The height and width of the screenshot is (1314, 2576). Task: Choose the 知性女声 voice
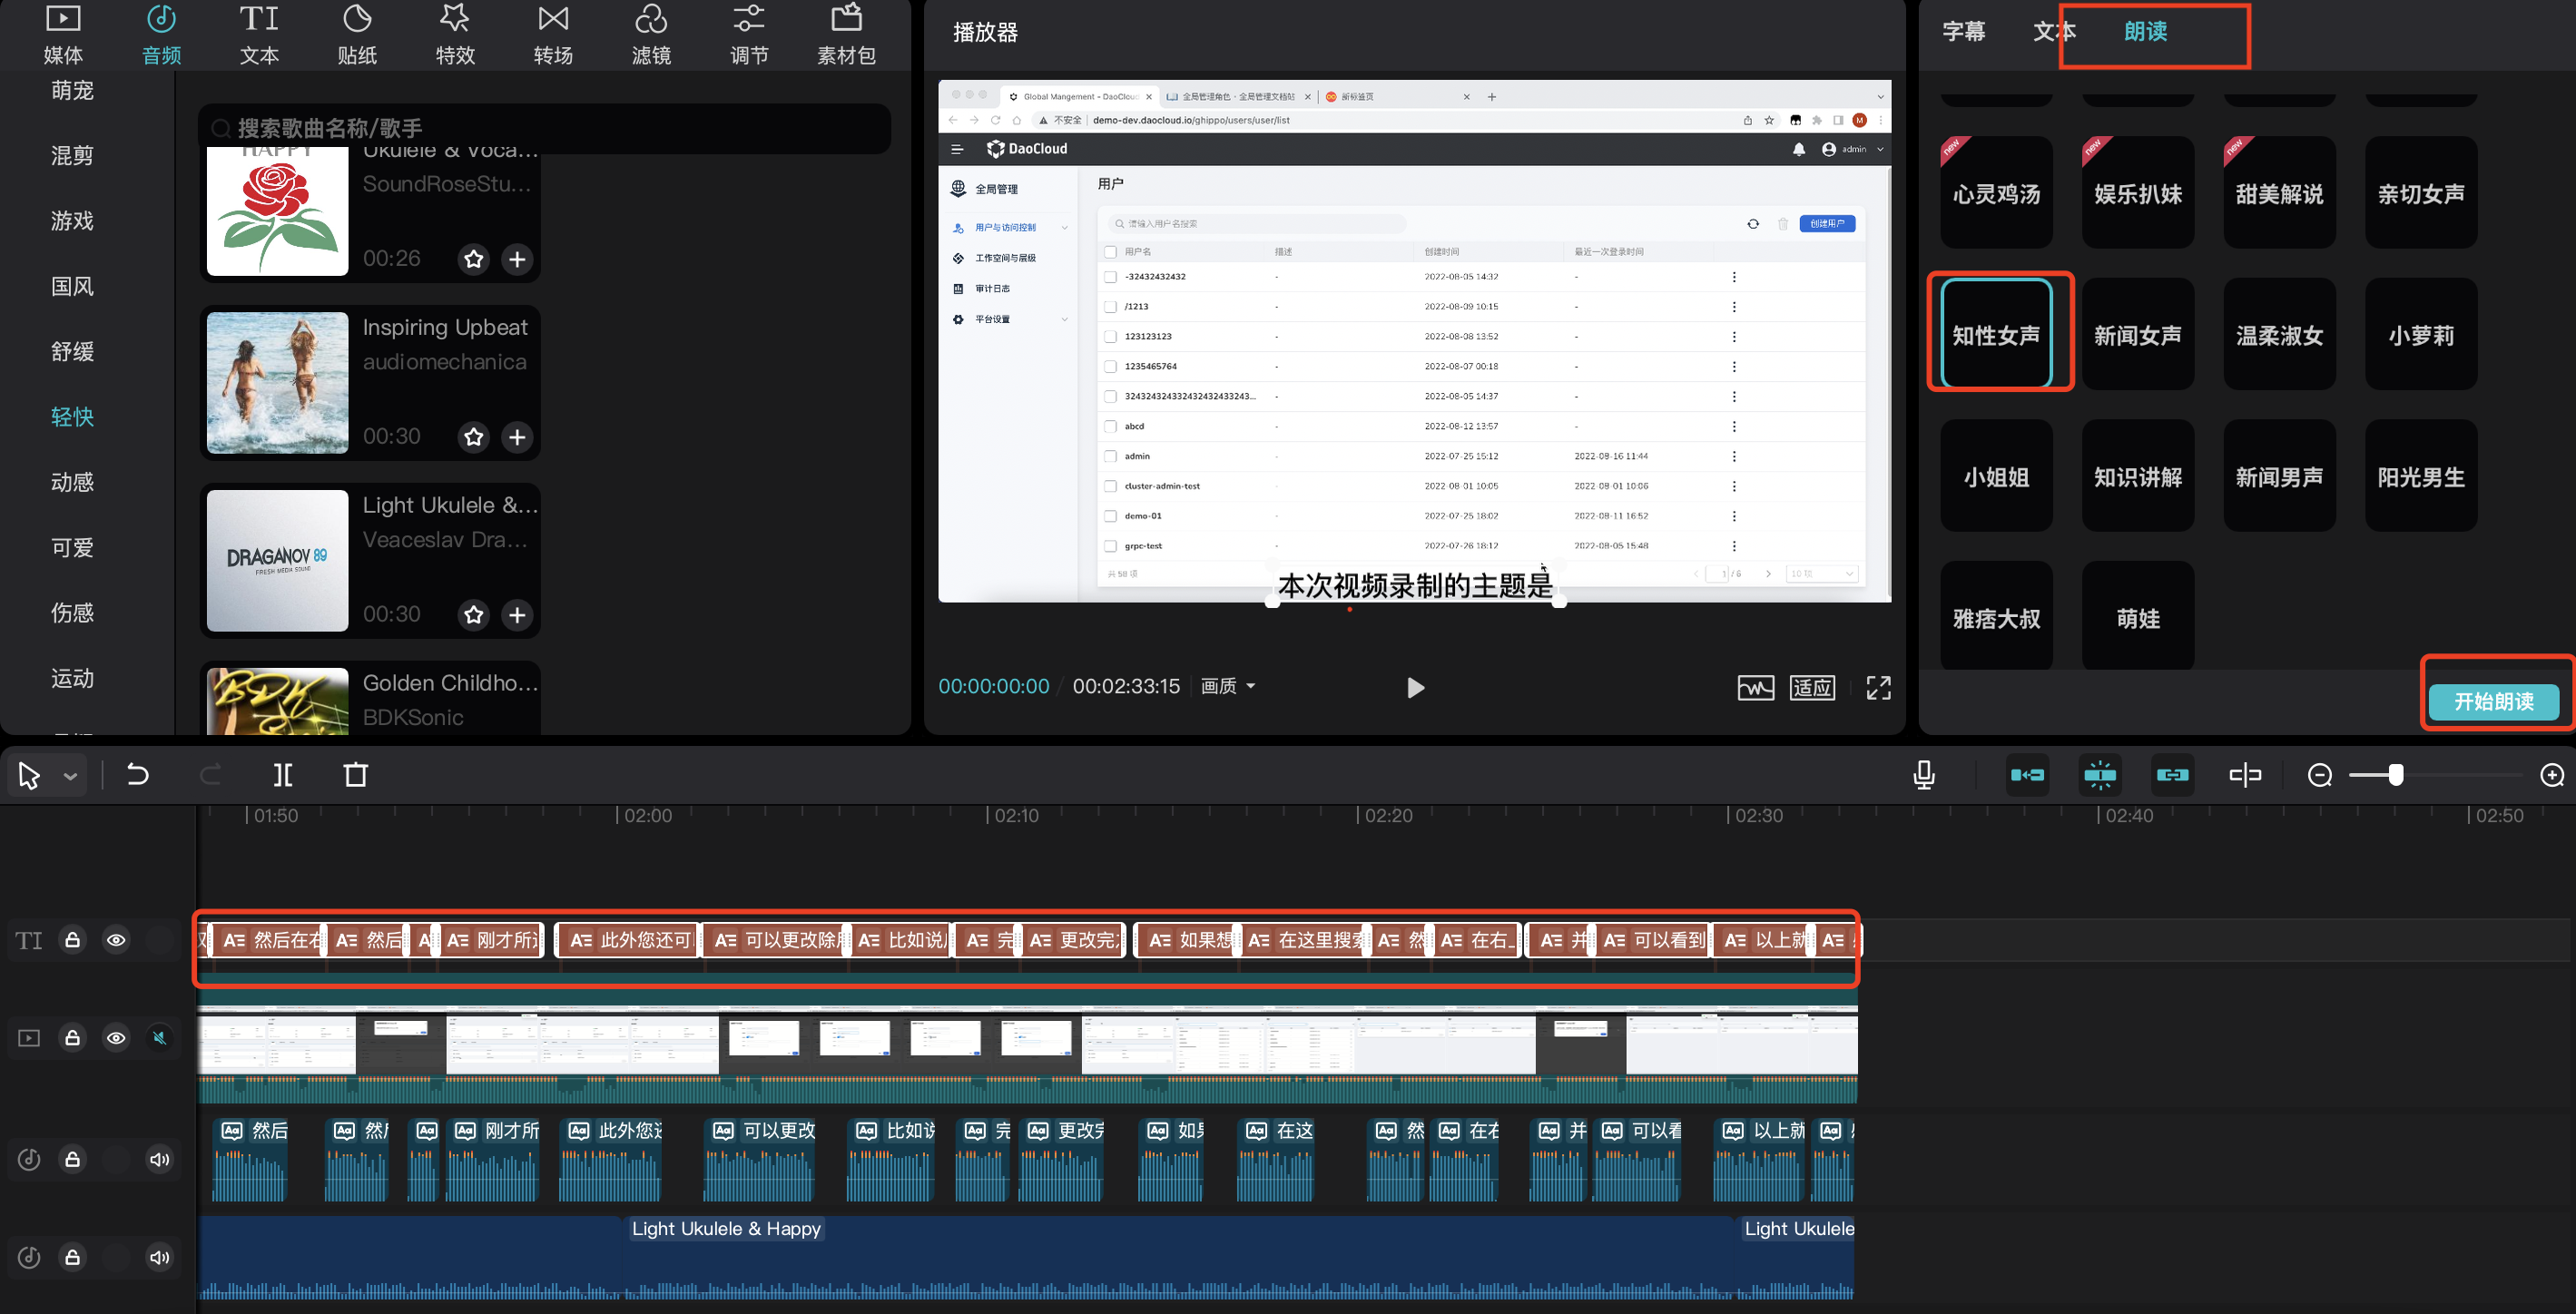point(1997,335)
